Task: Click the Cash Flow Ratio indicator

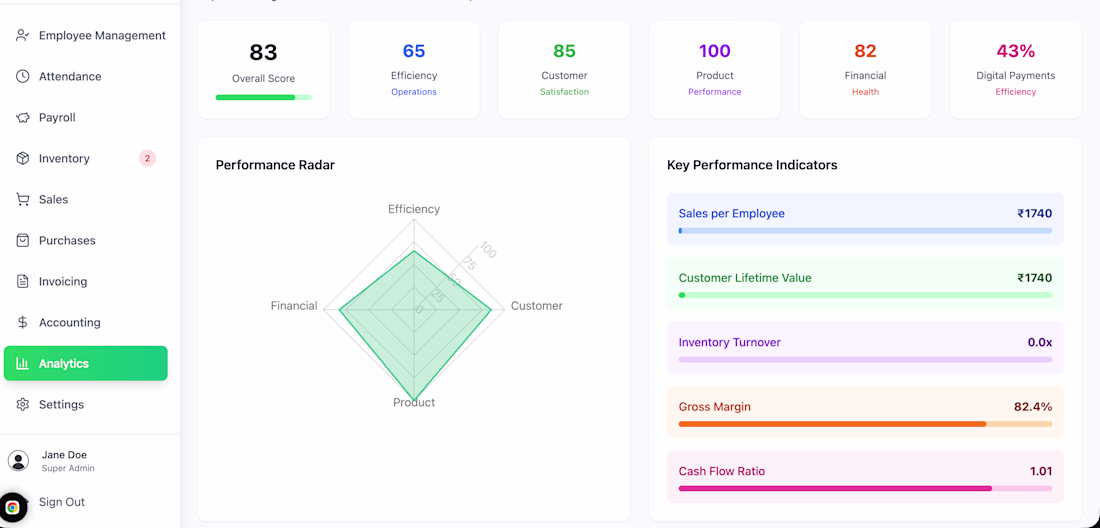Action: click(865, 477)
